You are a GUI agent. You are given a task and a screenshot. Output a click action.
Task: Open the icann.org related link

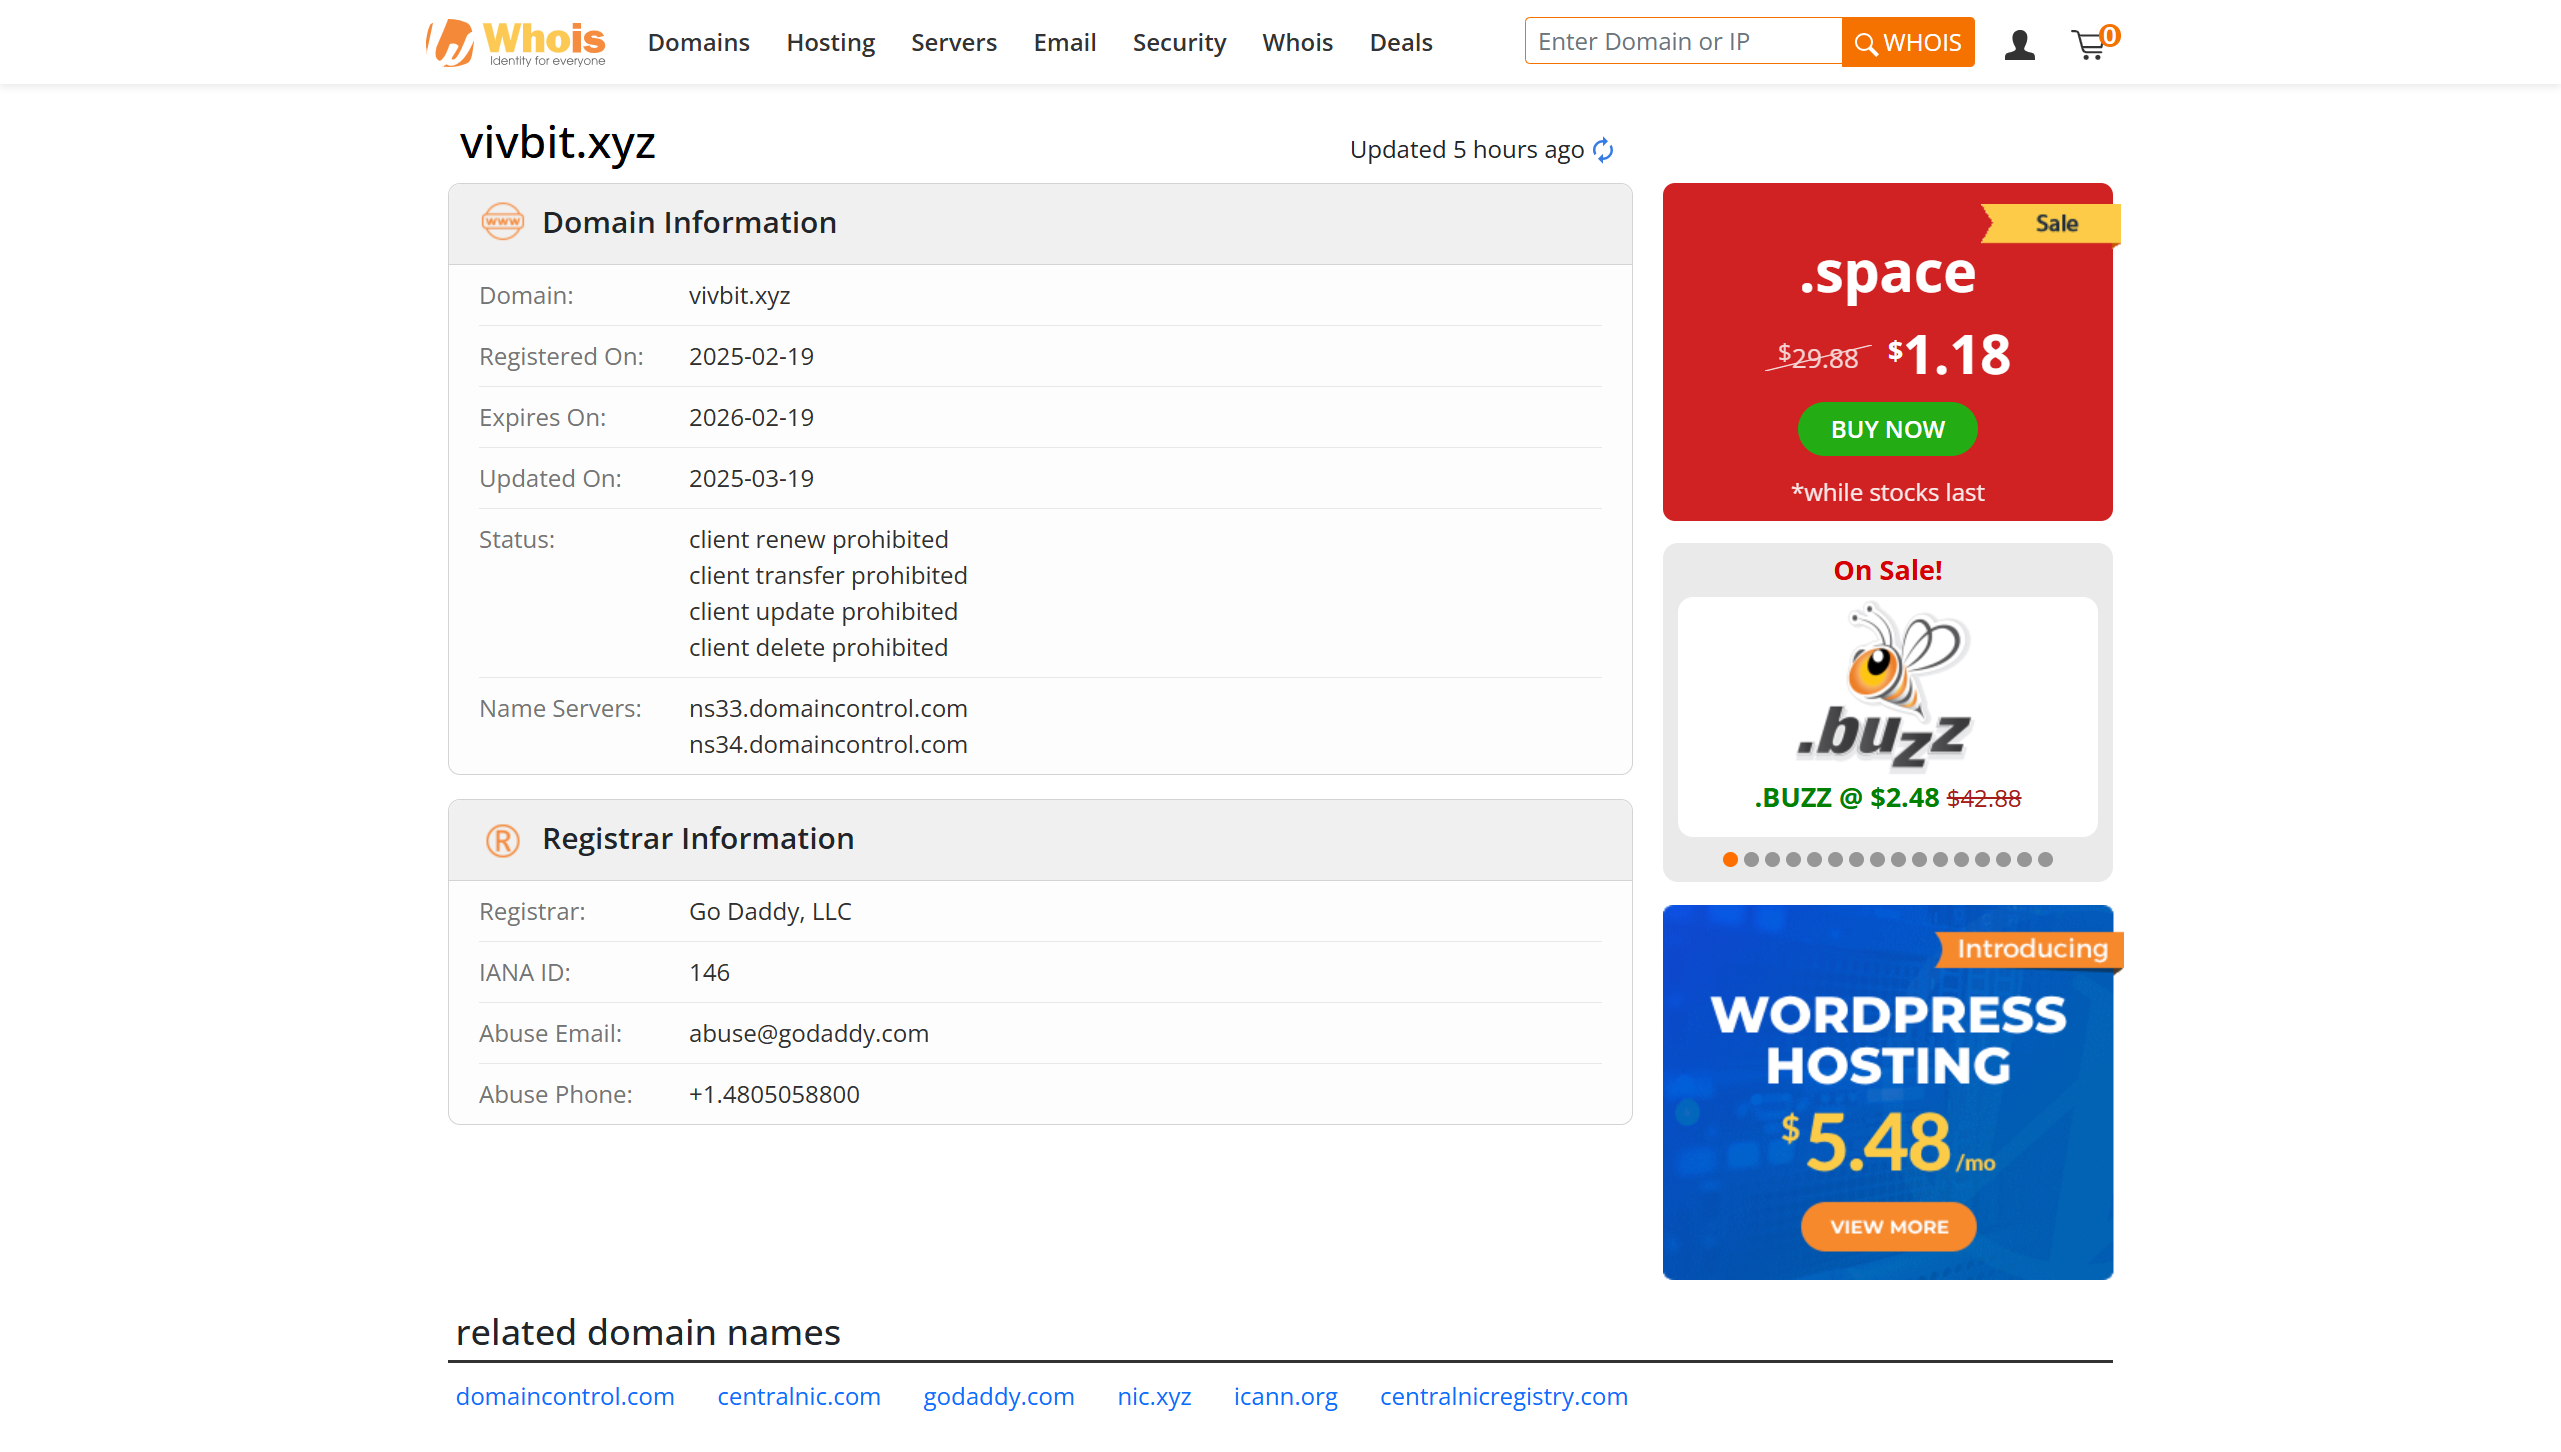pos(1285,1396)
